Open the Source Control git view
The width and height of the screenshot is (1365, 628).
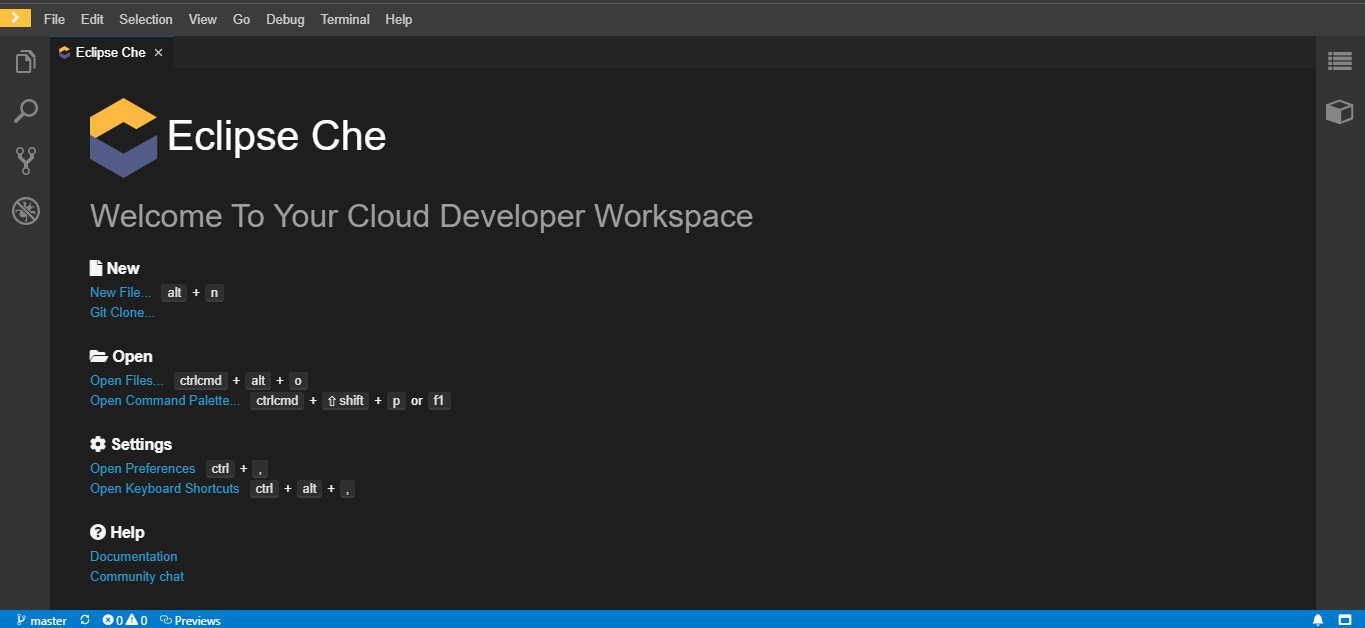coord(25,160)
